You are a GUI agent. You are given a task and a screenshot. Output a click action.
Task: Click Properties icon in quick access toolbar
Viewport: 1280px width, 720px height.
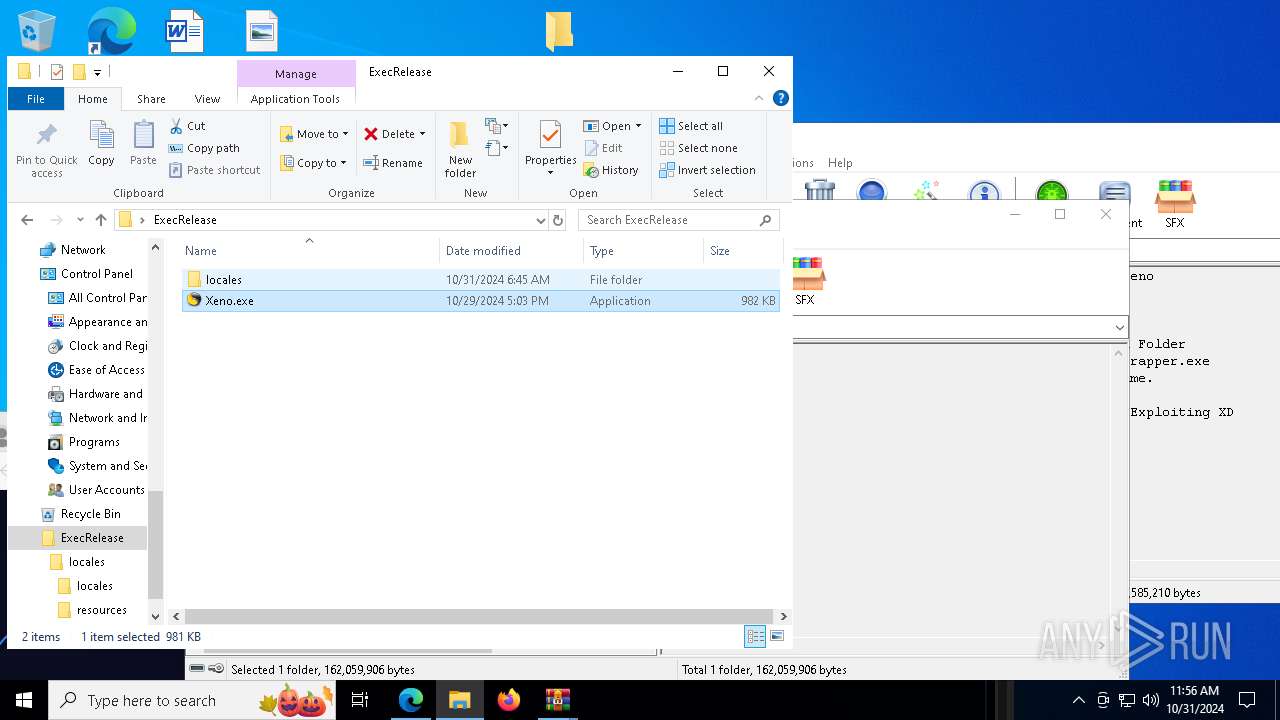click(57, 72)
